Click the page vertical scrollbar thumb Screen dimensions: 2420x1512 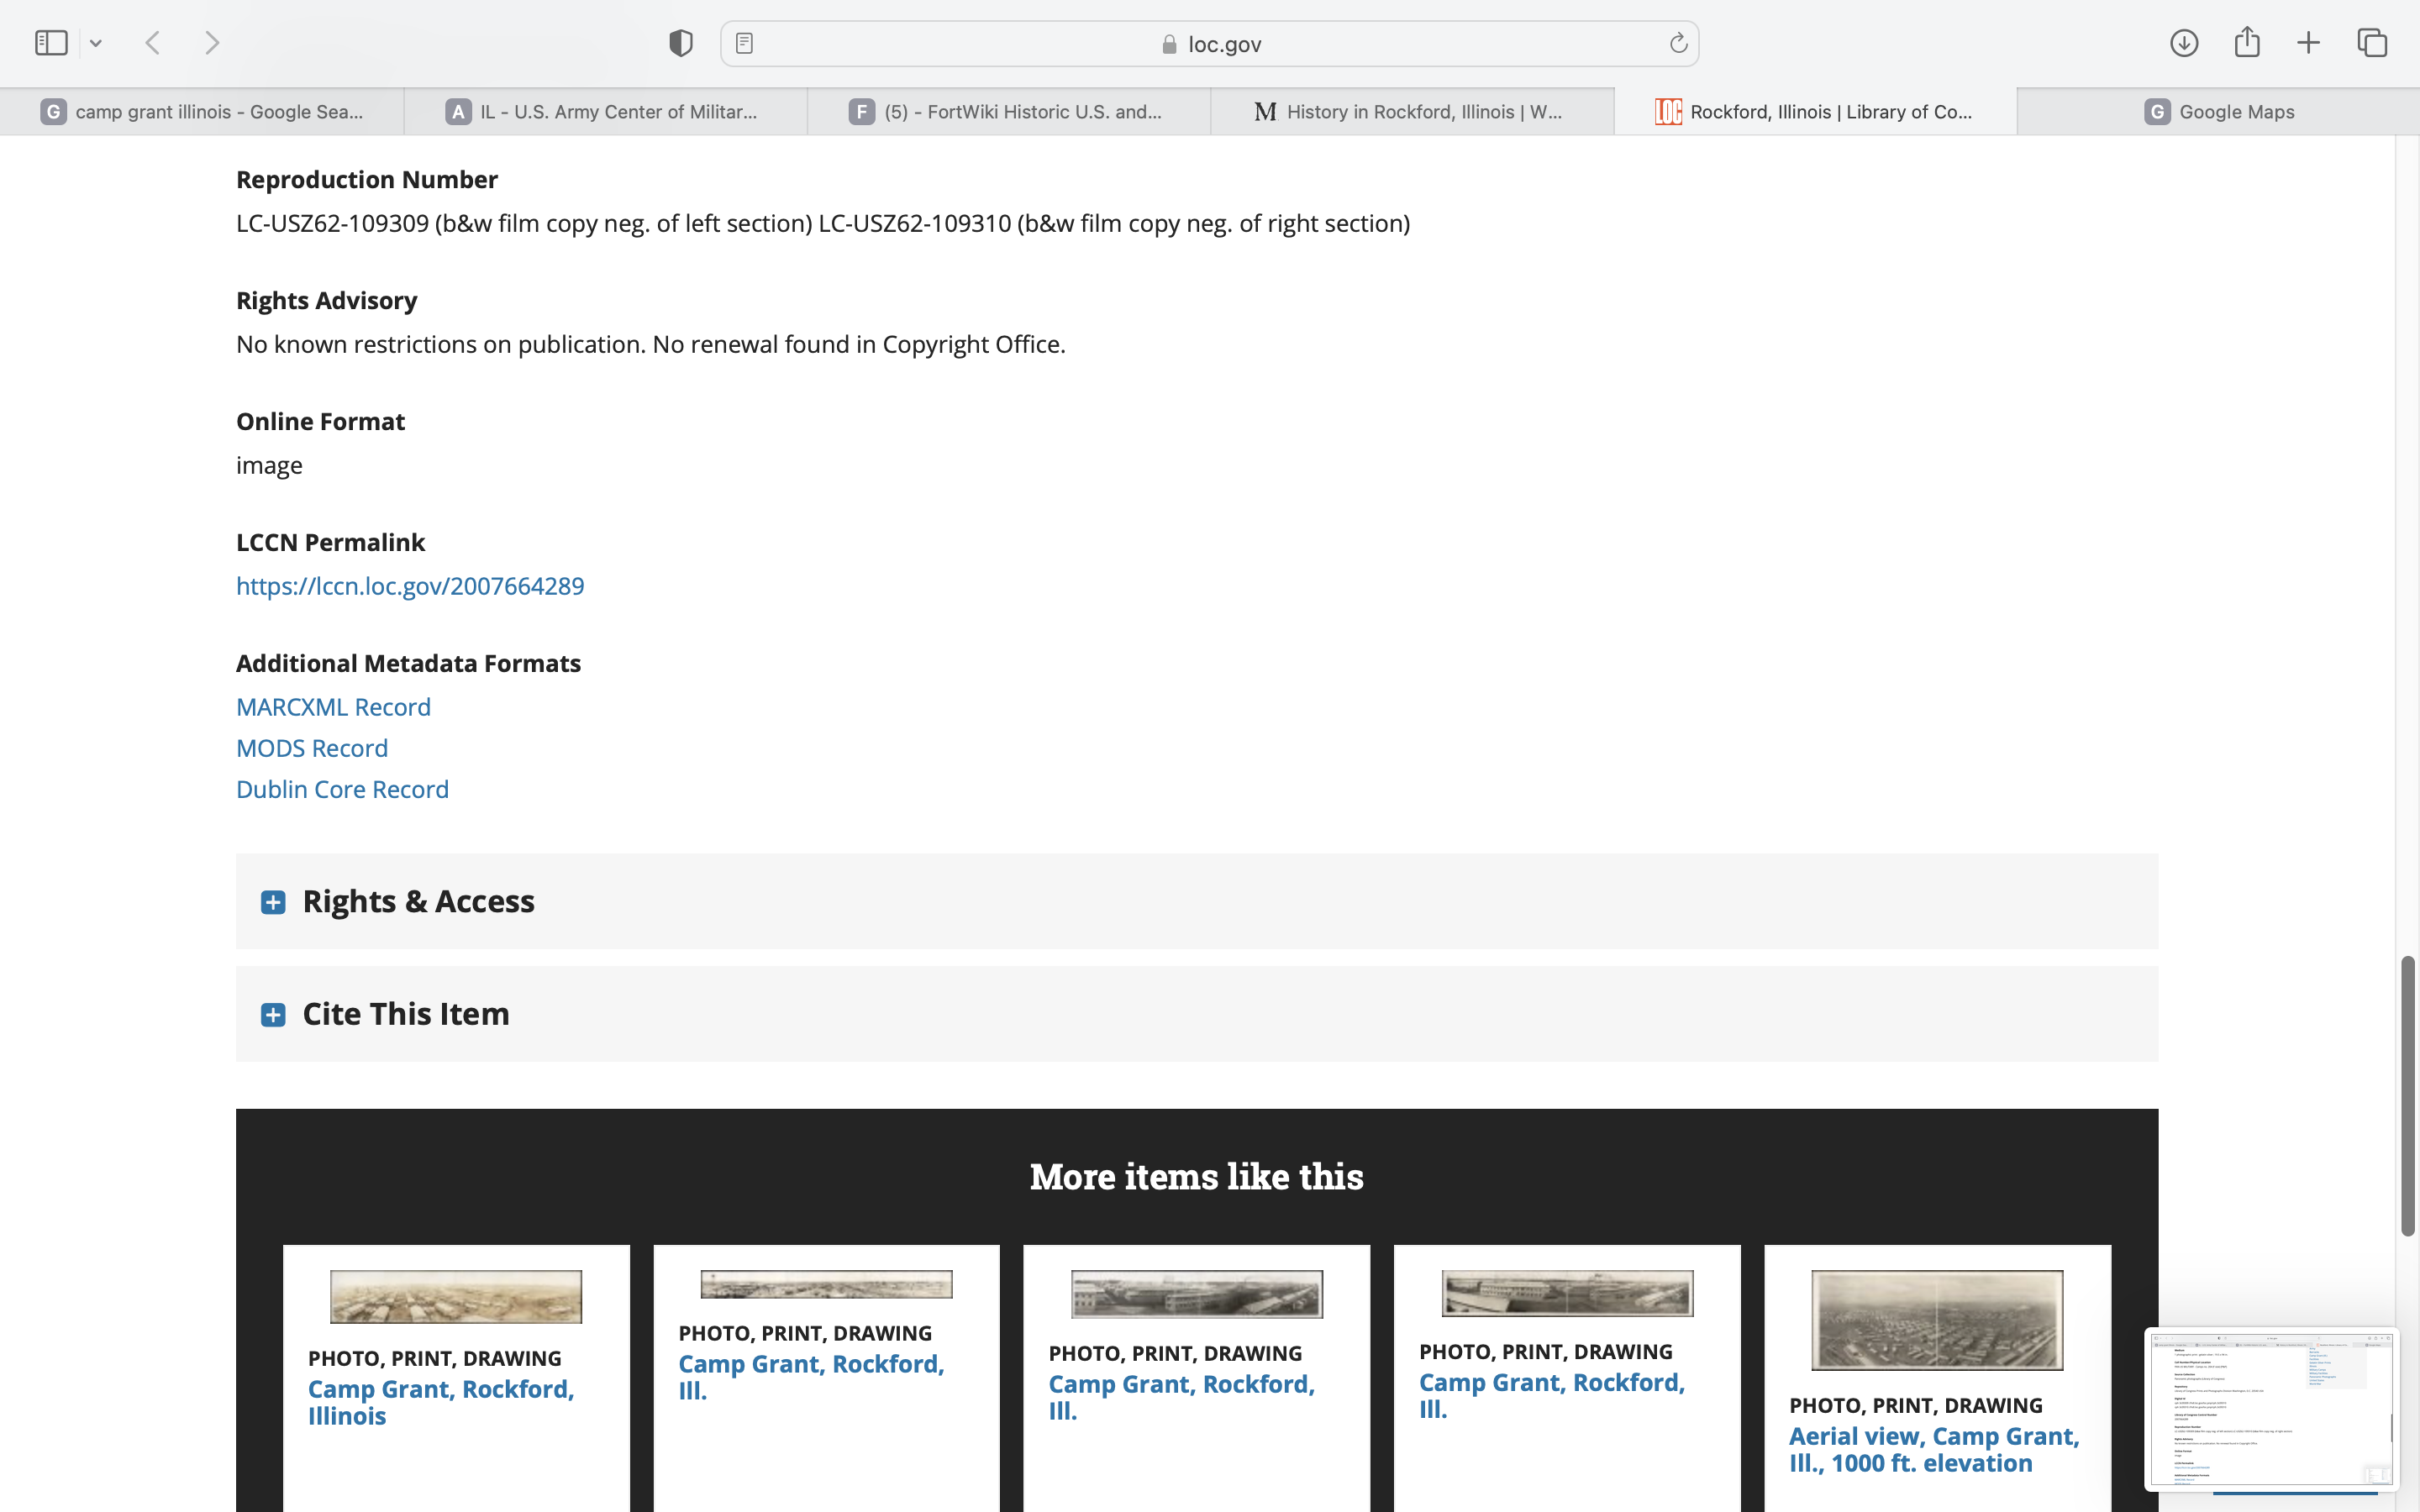click(x=2408, y=1095)
